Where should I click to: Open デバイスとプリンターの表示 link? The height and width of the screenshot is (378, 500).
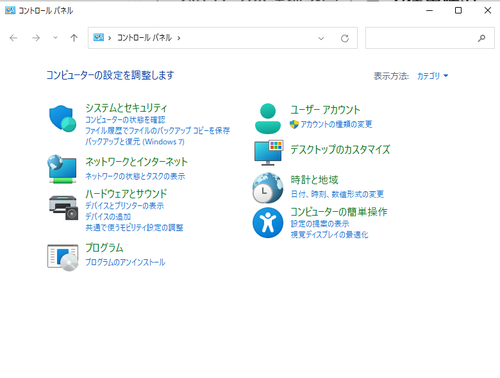(x=124, y=206)
